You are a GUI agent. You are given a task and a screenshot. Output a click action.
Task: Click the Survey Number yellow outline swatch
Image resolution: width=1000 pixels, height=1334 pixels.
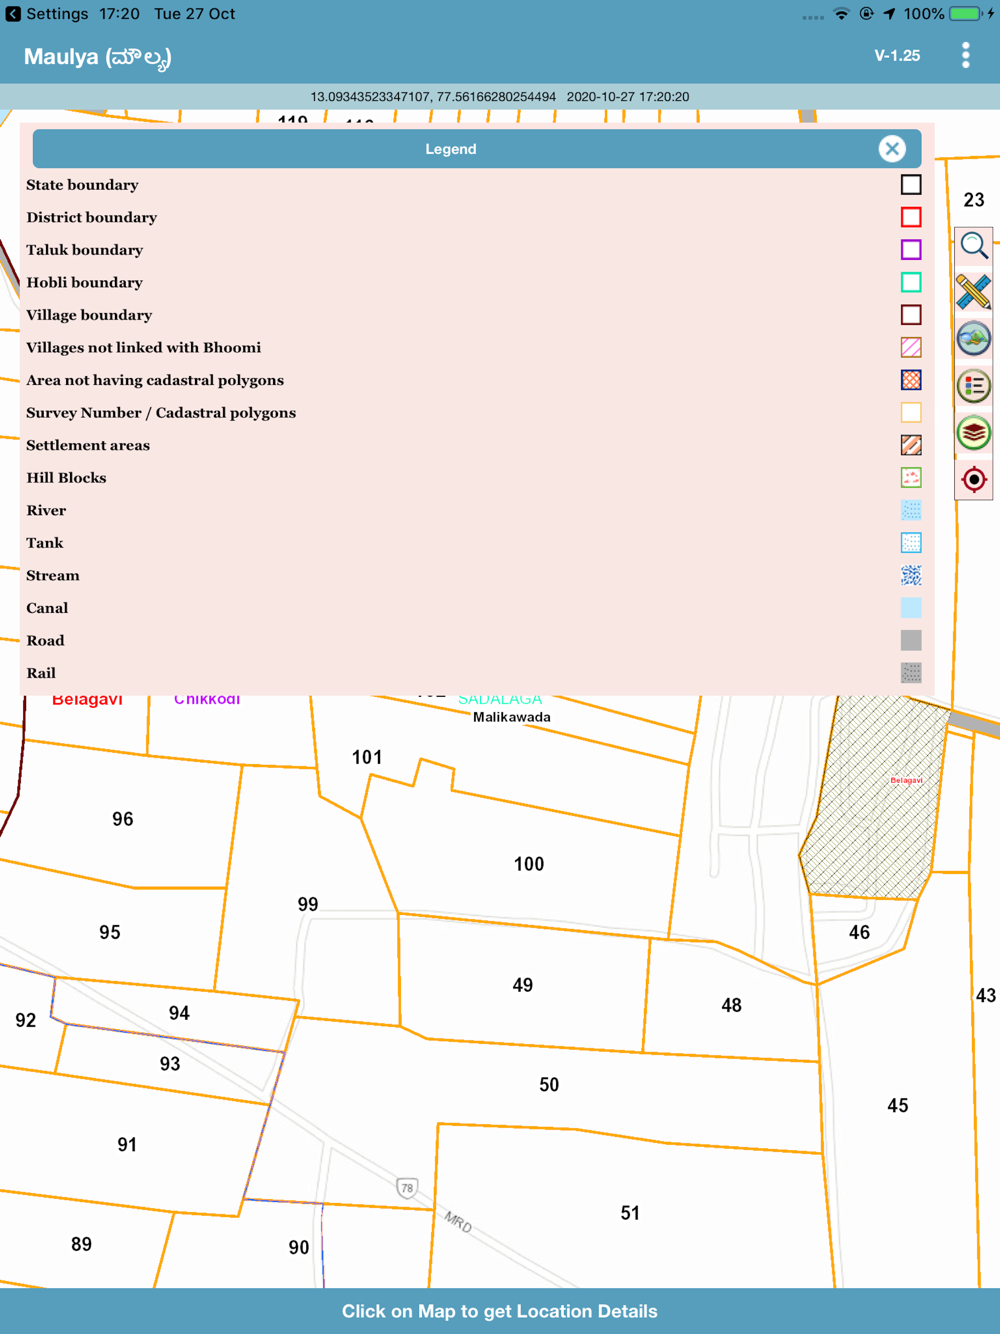(911, 413)
